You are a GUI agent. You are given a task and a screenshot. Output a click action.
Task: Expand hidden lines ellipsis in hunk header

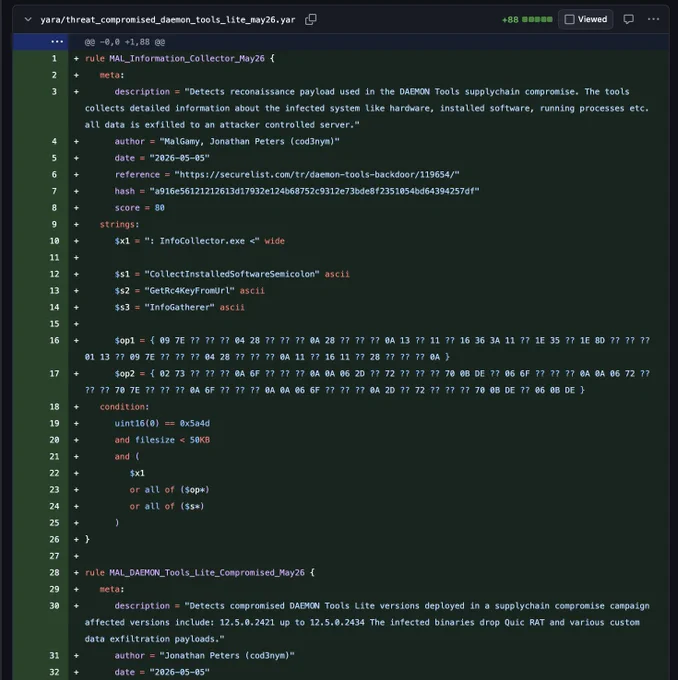57,42
